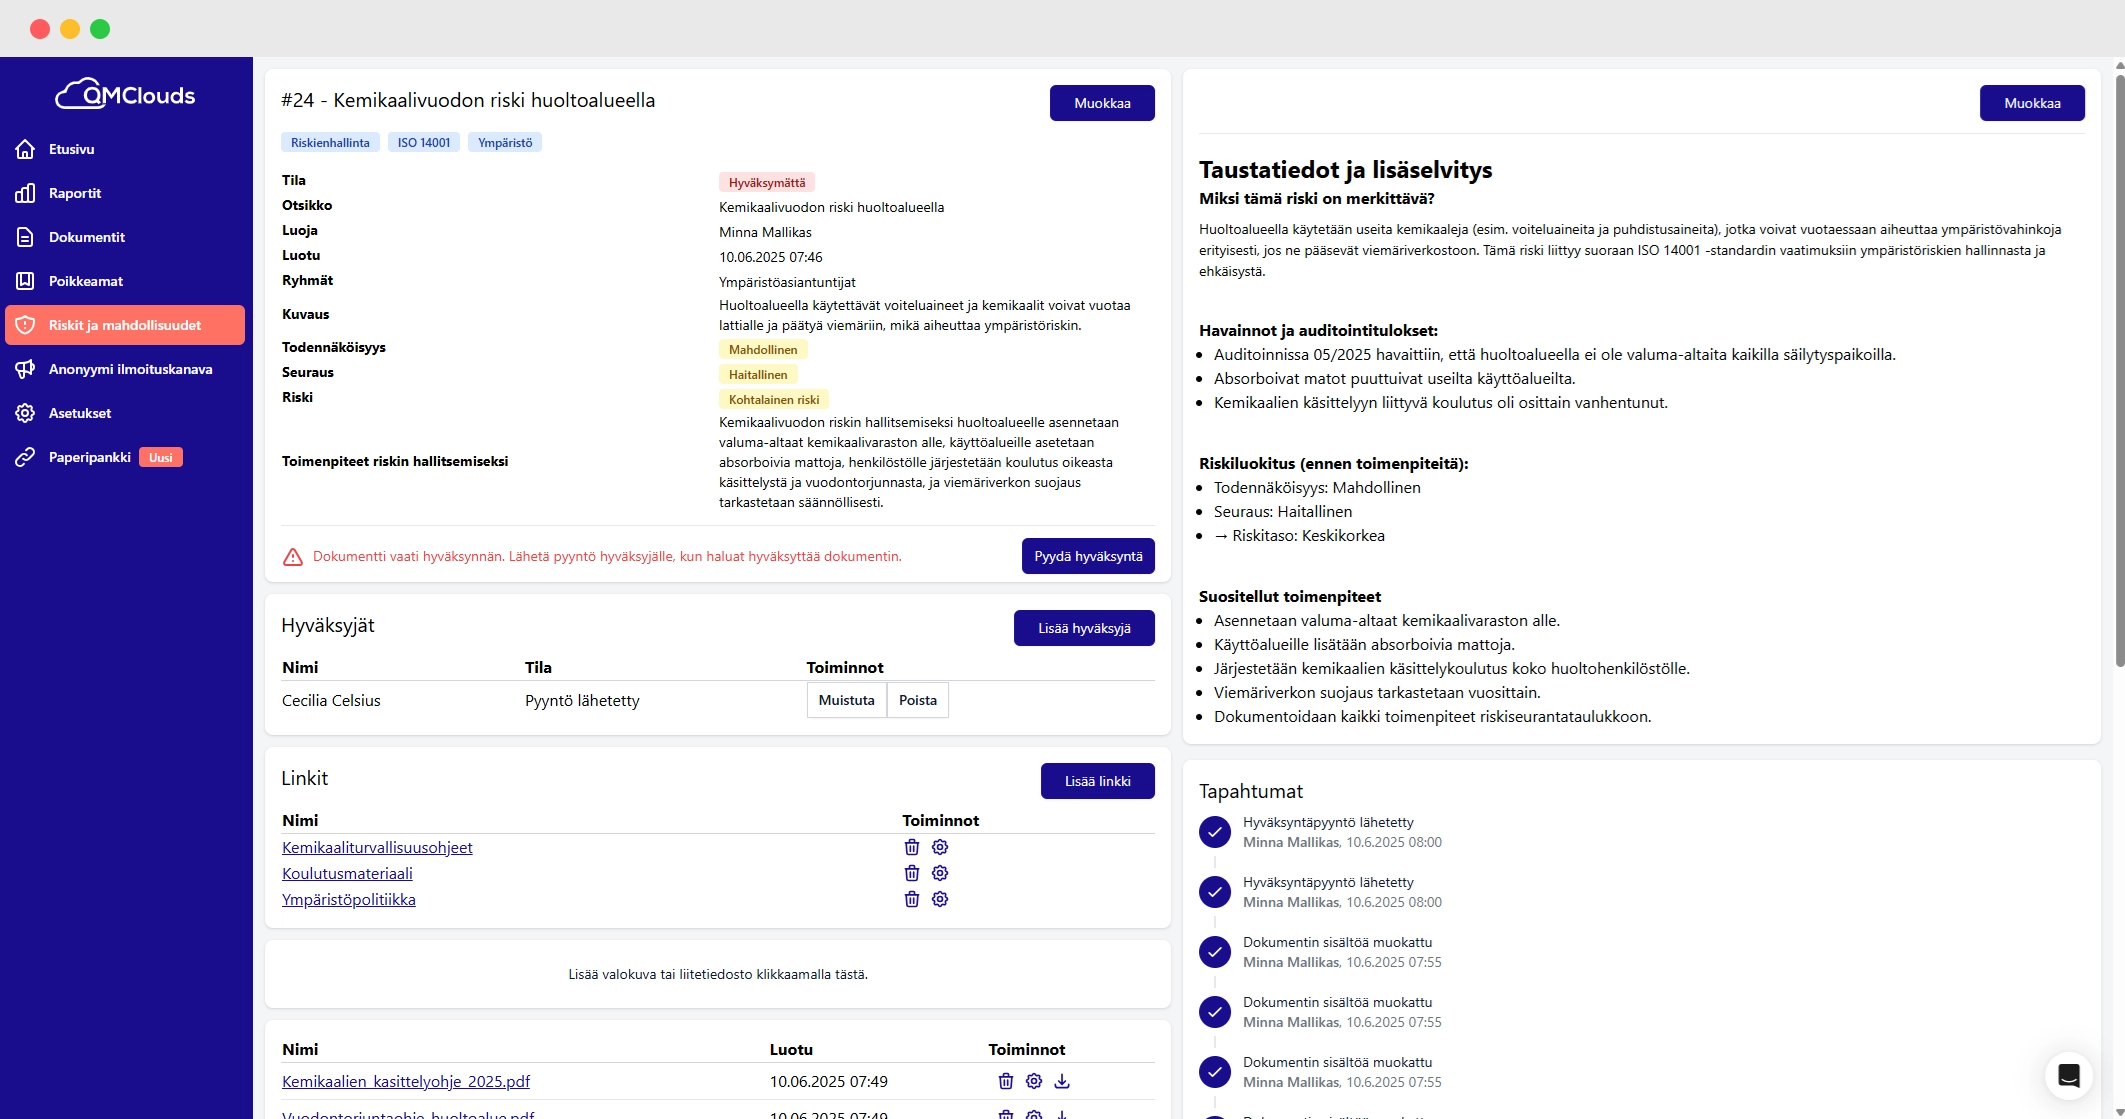2125x1119 pixels.
Task: Open Paperipankki menu item
Action: pos(90,457)
